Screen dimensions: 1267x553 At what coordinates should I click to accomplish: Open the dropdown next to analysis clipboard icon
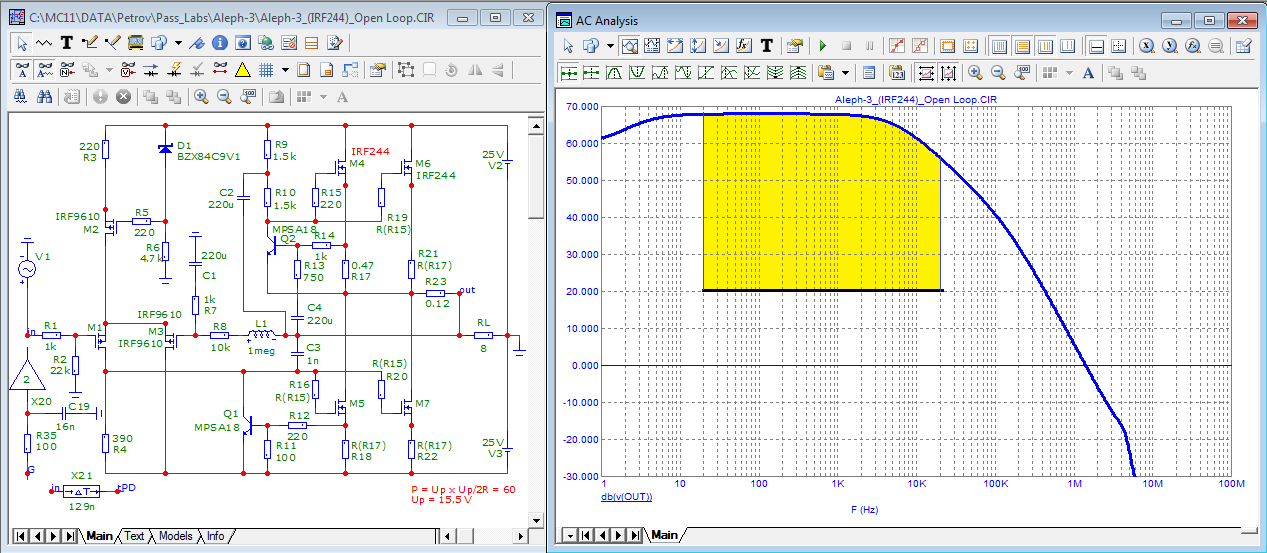point(846,72)
